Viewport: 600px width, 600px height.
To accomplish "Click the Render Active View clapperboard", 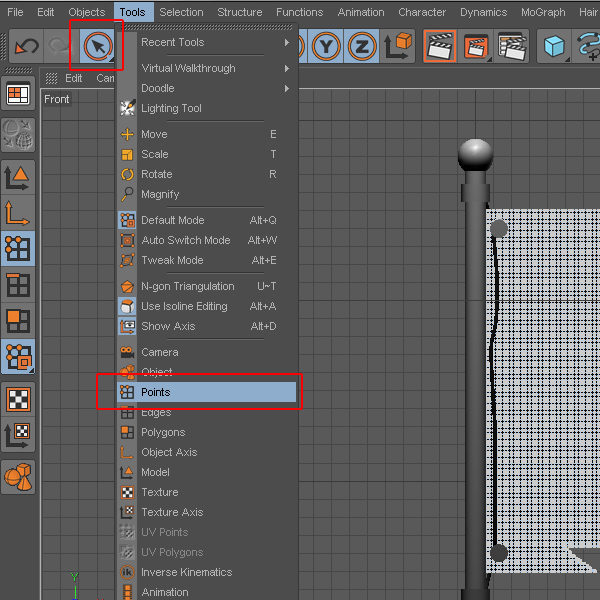I will 439,46.
